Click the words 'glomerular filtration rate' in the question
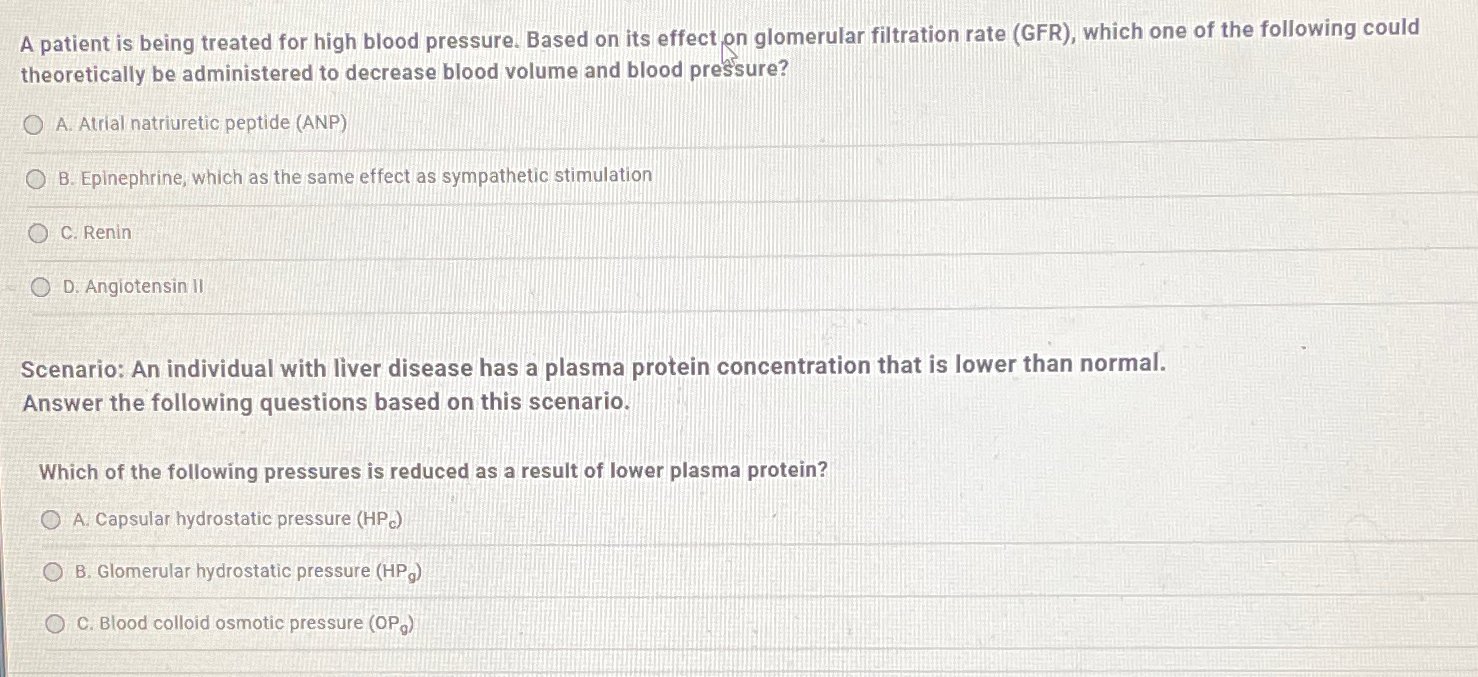Viewport: 1478px width, 677px height. click(879, 36)
